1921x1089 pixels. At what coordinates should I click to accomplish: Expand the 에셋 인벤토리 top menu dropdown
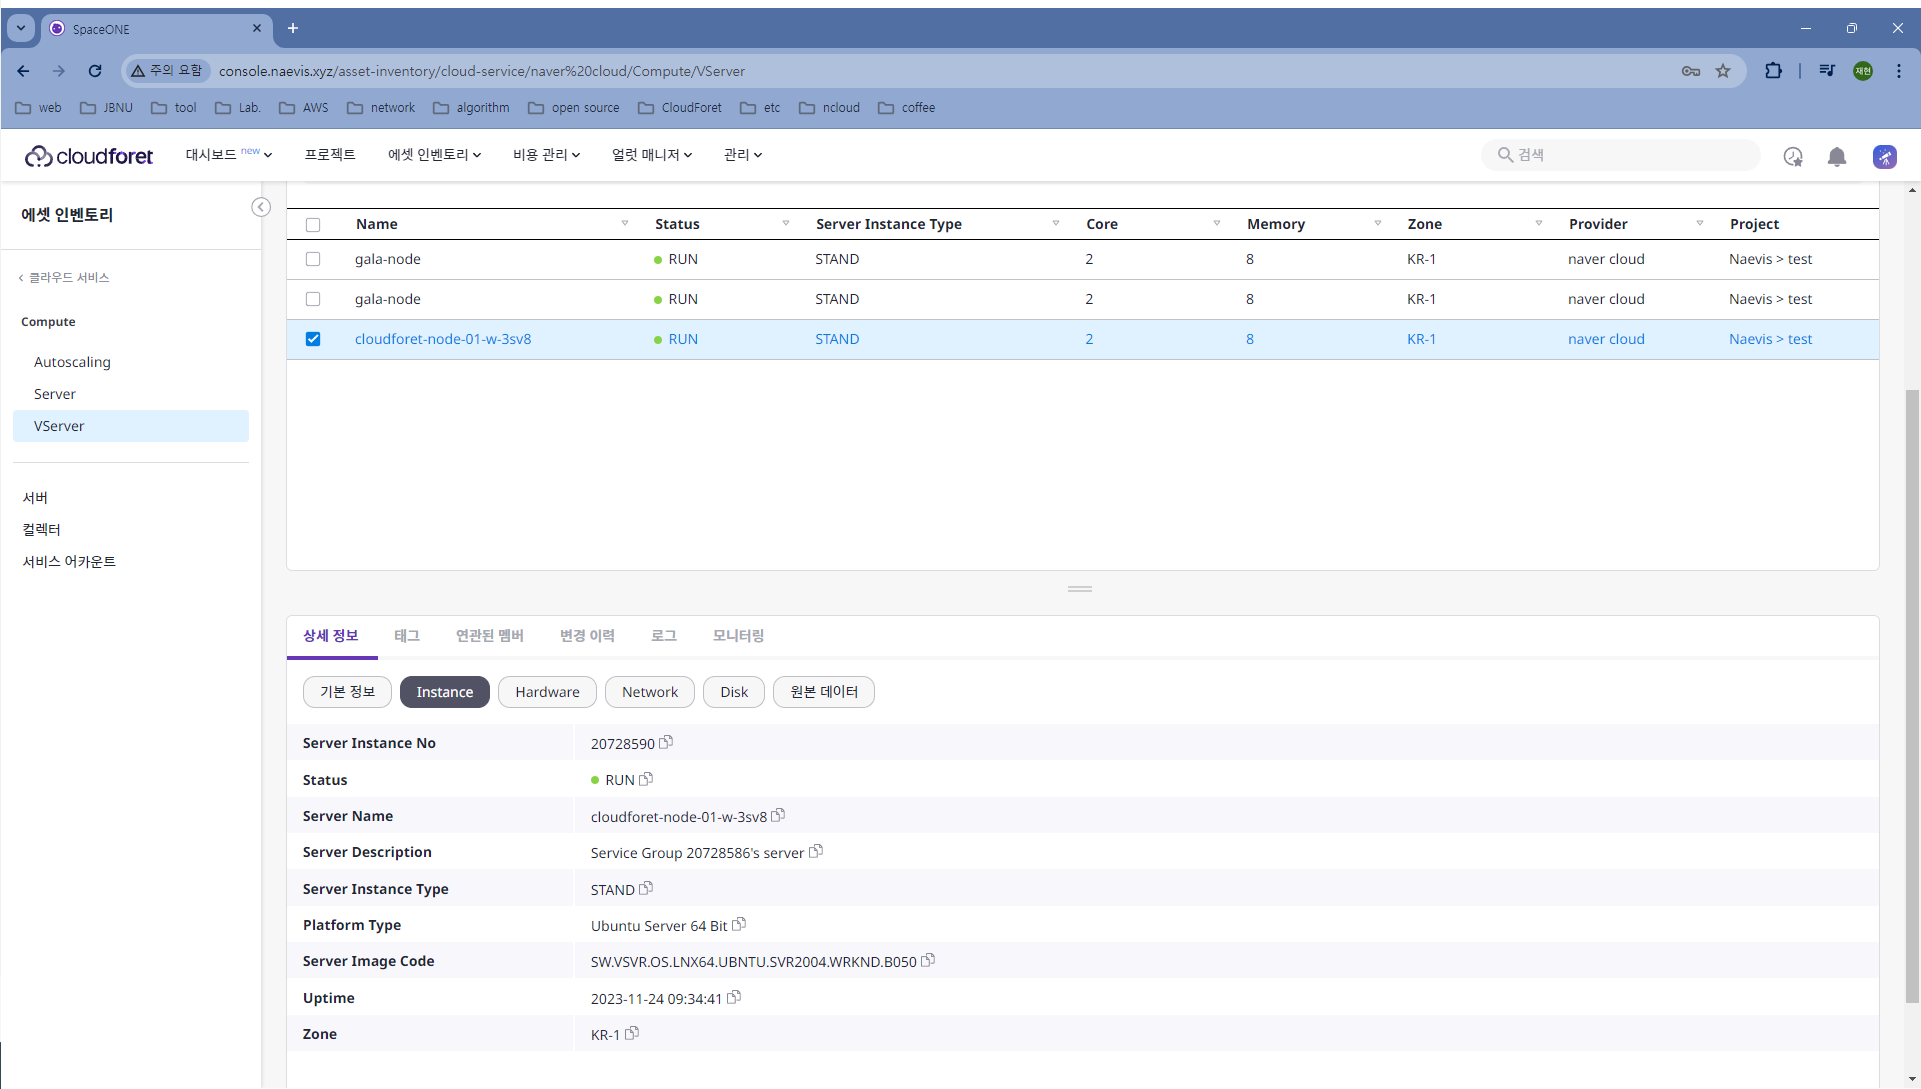coord(434,155)
